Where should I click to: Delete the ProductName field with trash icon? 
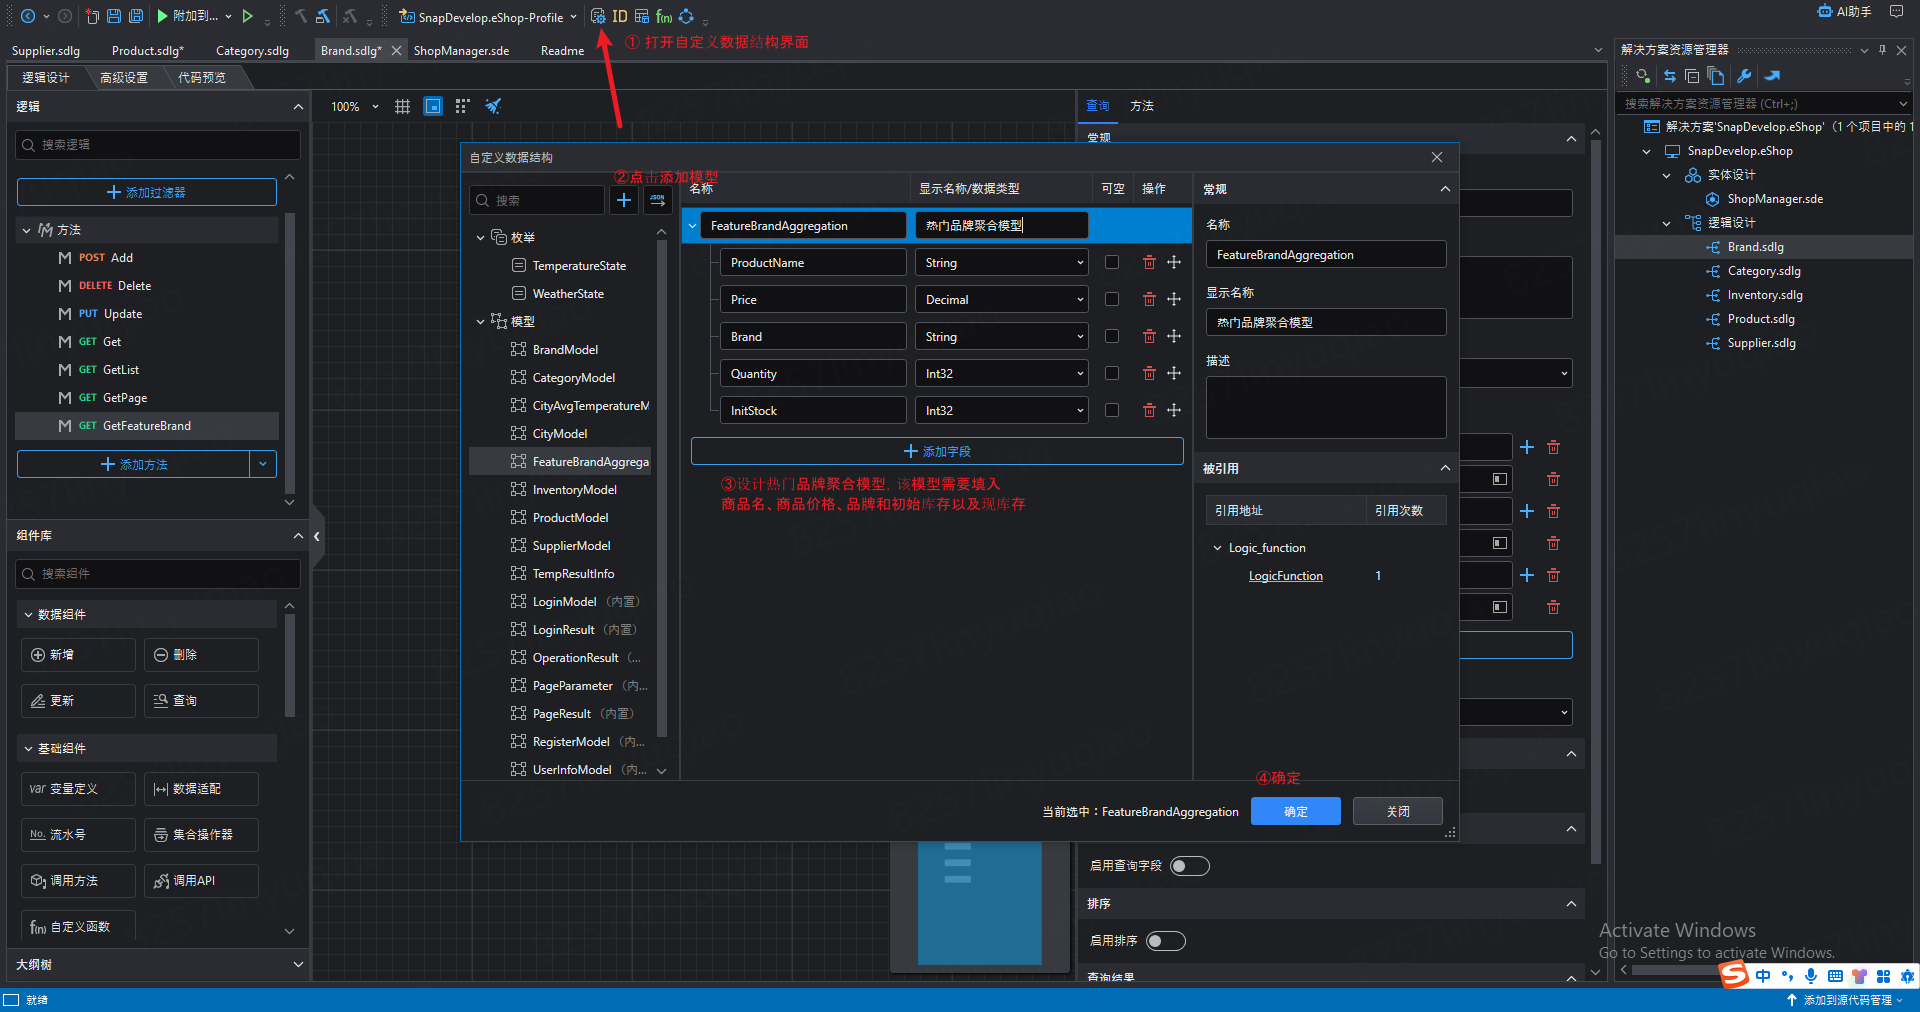[1149, 263]
